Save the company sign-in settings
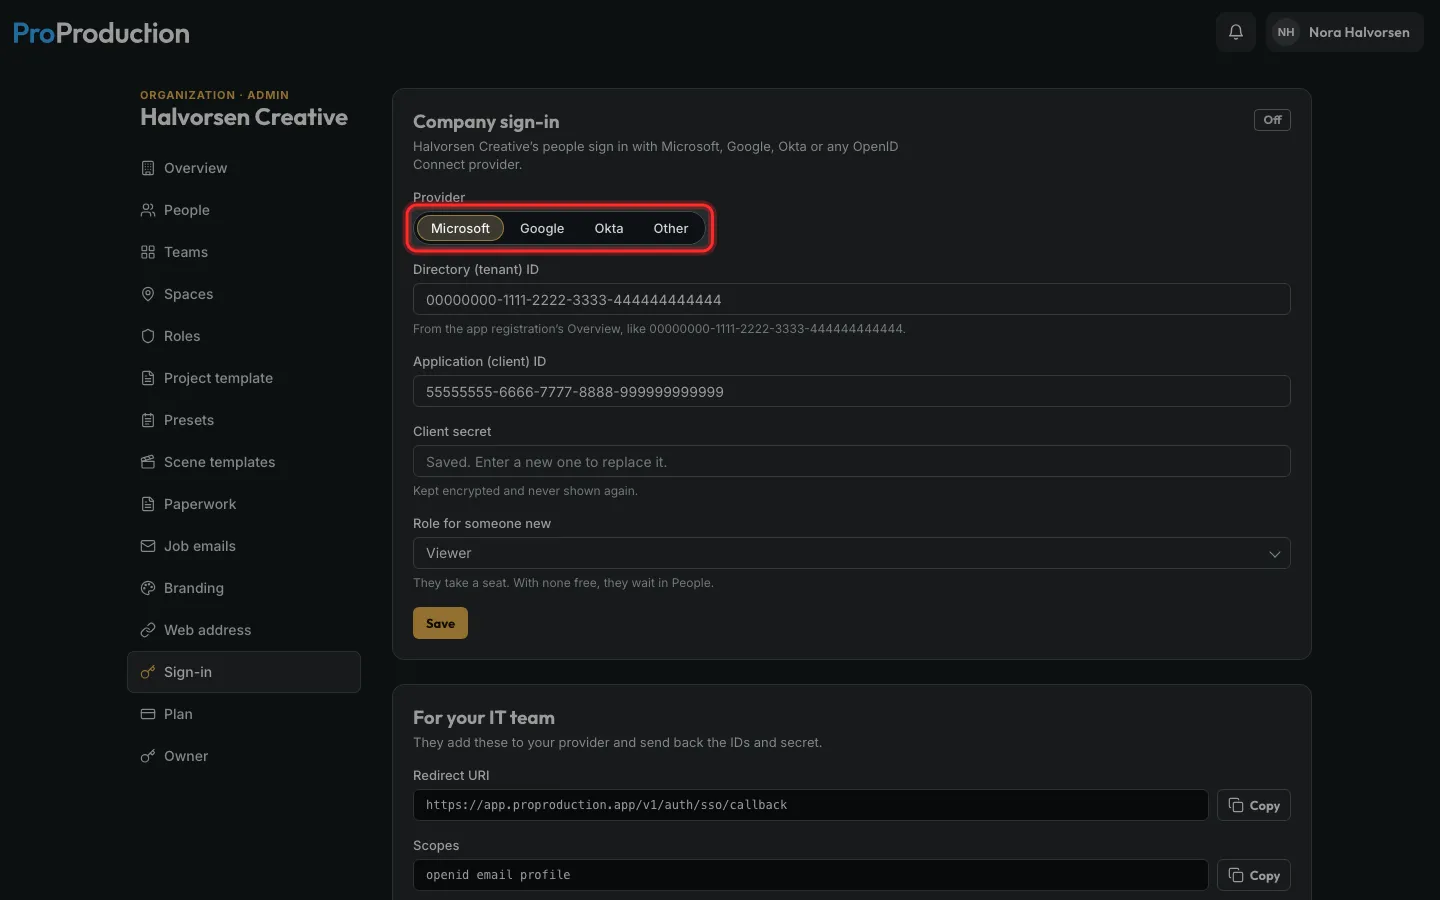 440,623
